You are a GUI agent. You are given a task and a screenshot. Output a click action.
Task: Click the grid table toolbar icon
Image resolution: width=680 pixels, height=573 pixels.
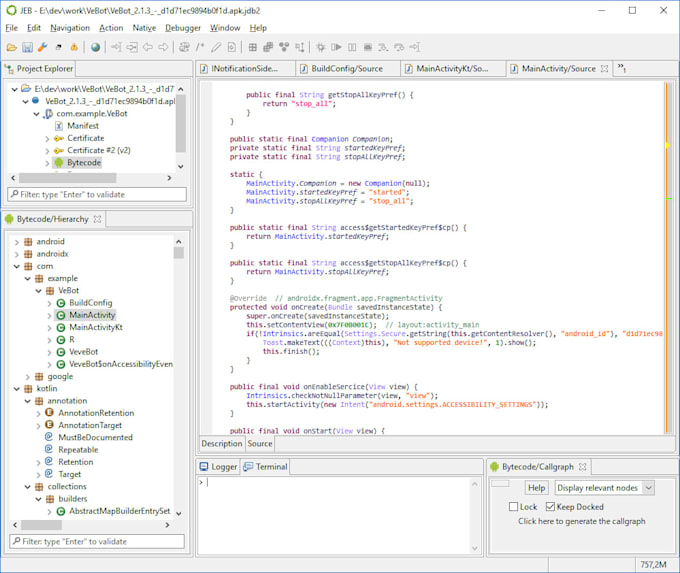pos(252,47)
